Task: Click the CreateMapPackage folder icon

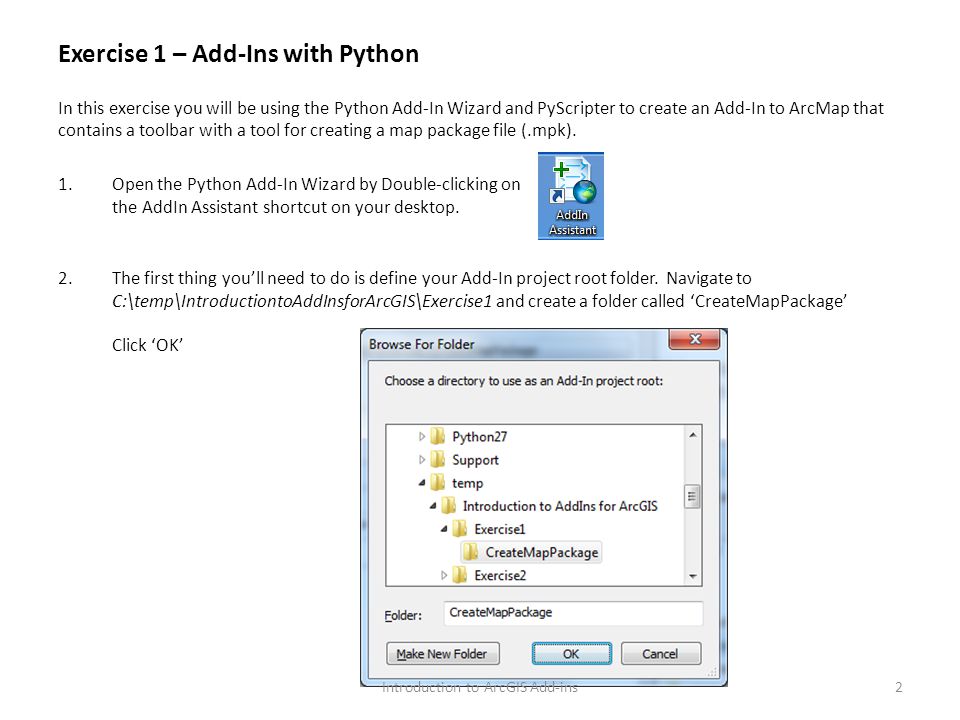Action: click(x=470, y=552)
